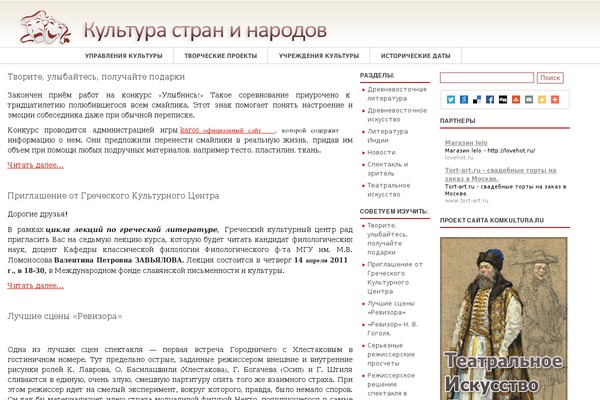The image size is (600, 400).
Task: Open the Серьезные режиссерские просчеты sidebar link
Action: [391, 354]
